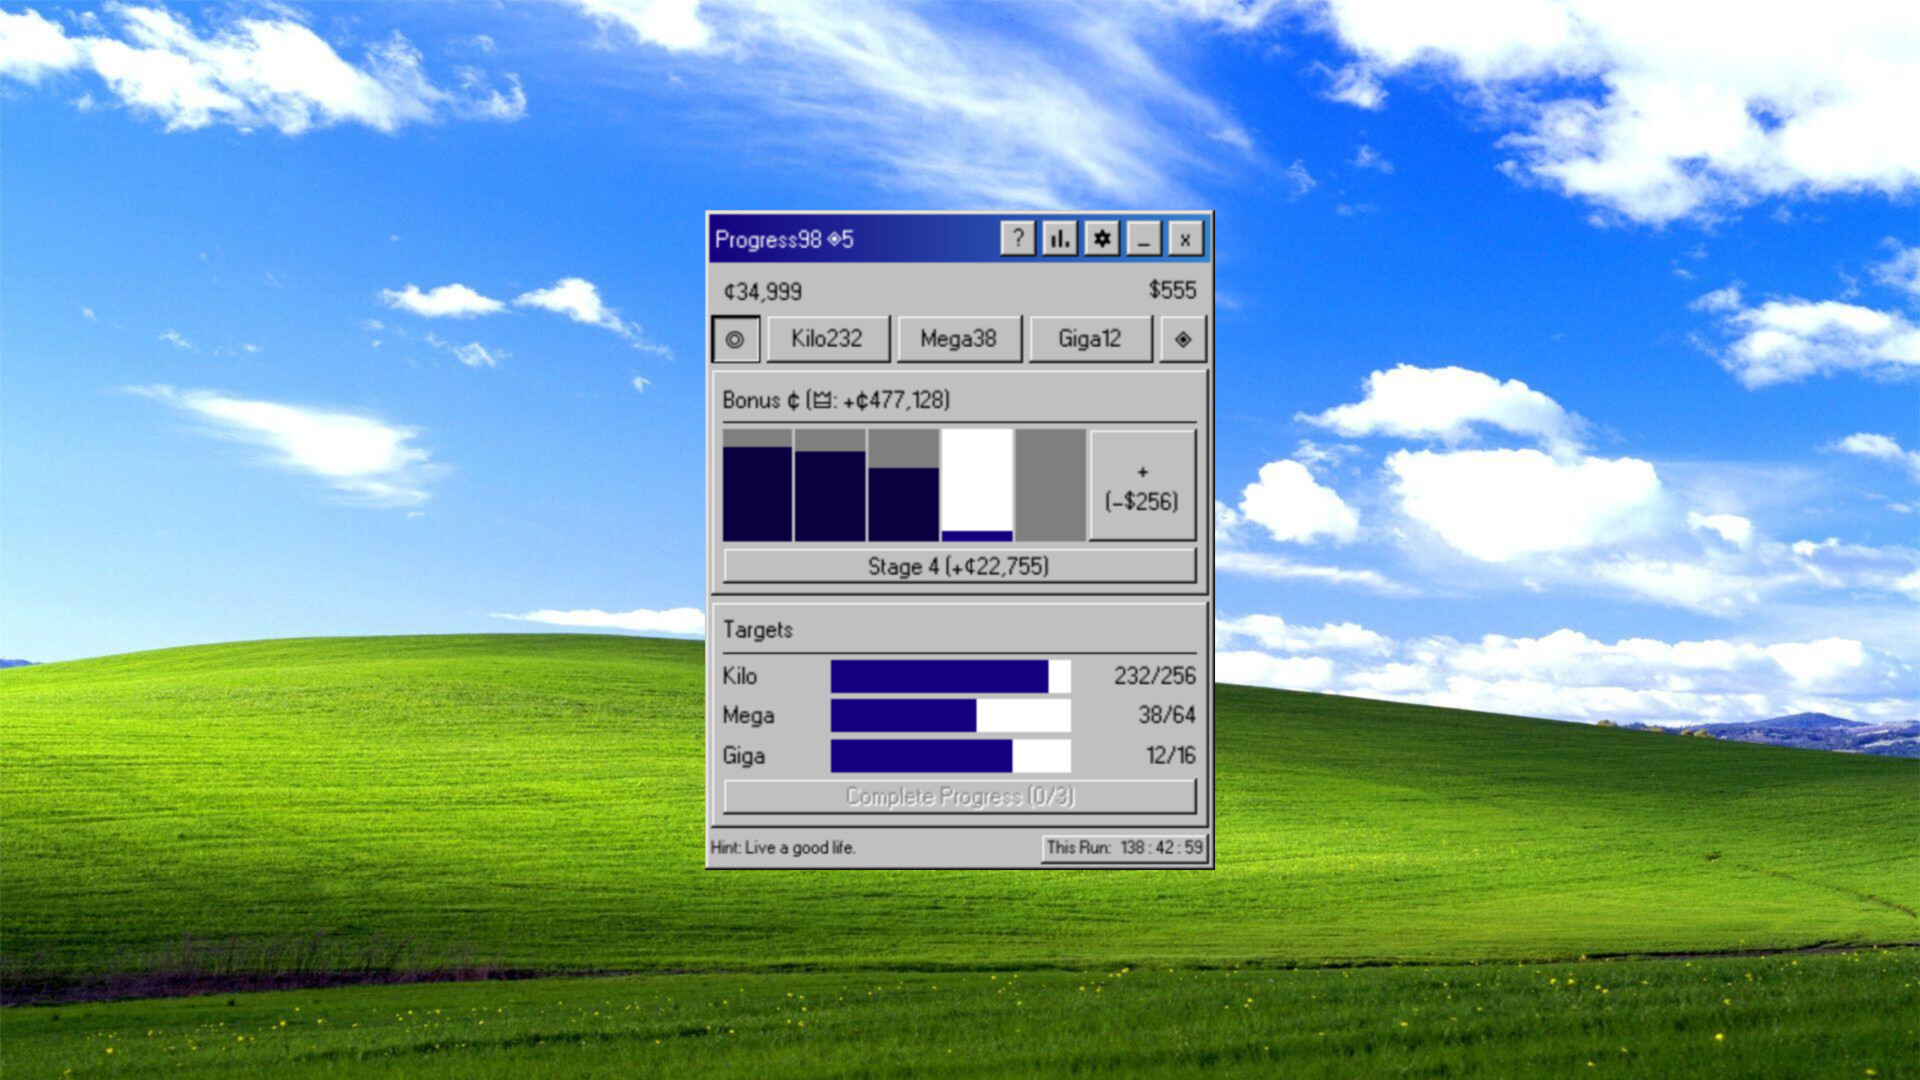
Task: Click the Mega target progress bar
Action: click(950, 716)
